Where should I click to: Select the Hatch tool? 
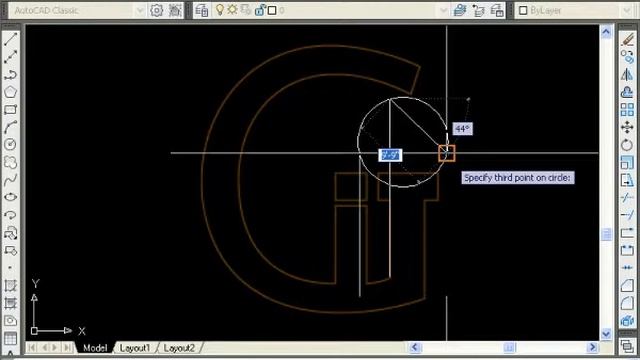10,285
